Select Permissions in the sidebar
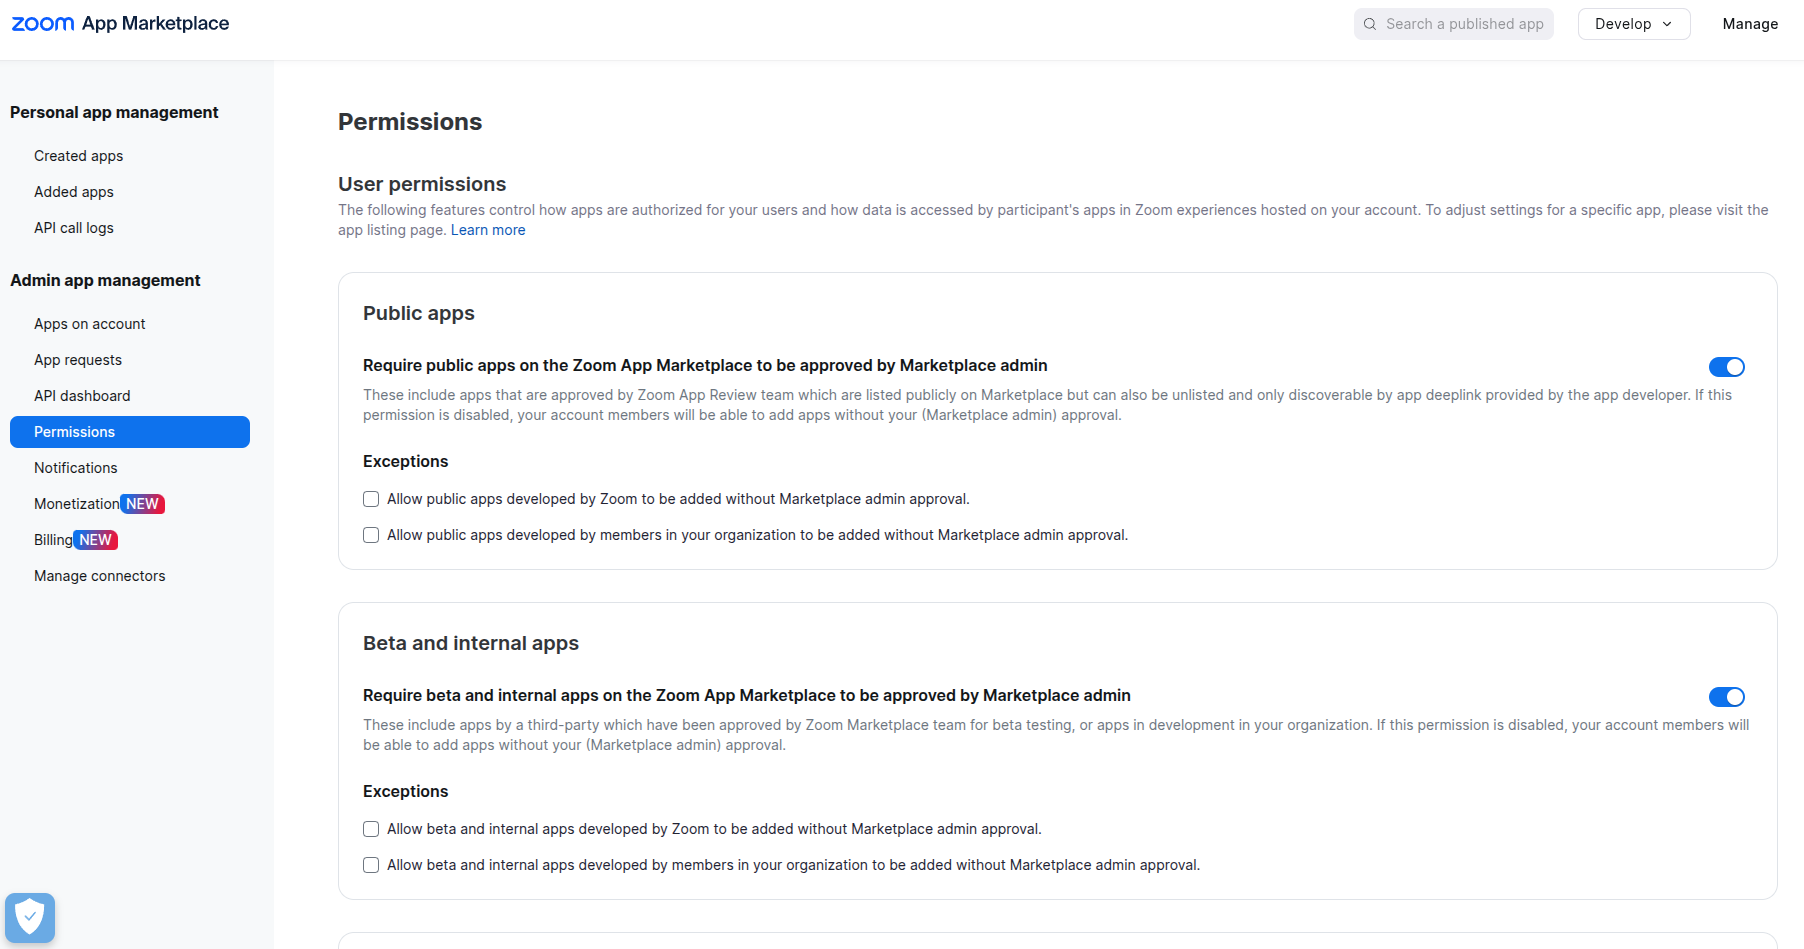The image size is (1804, 949). coord(73,431)
